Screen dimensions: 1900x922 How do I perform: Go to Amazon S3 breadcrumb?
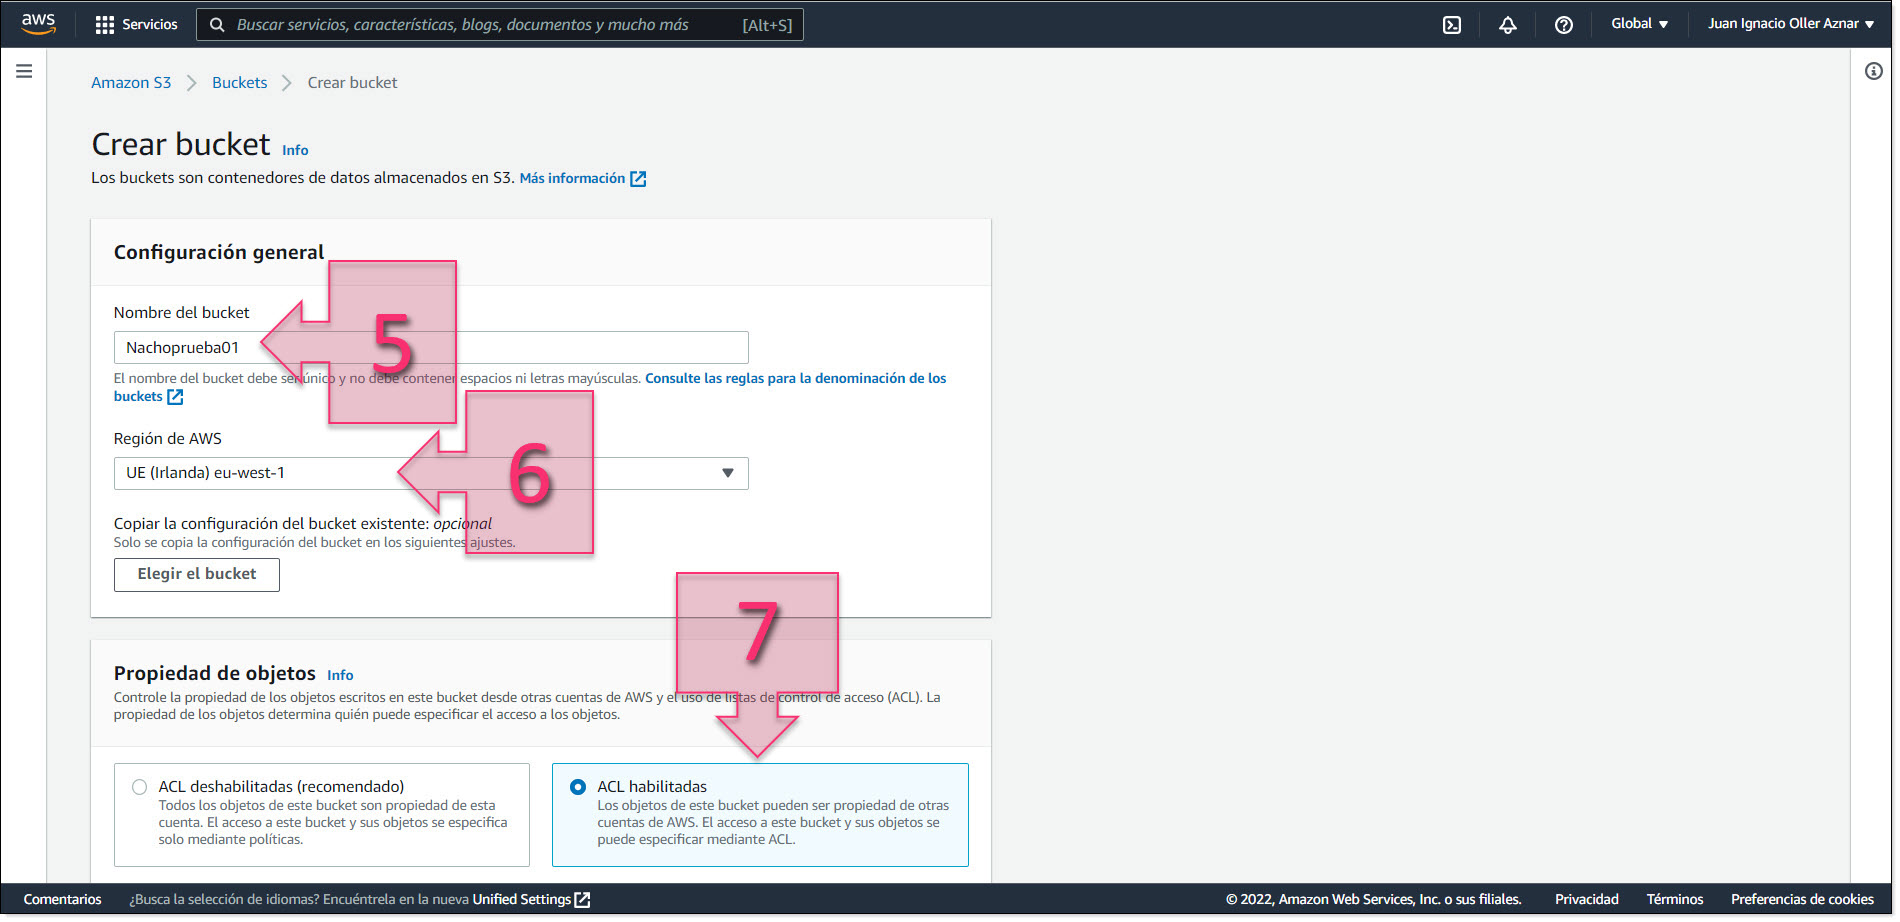click(x=131, y=83)
